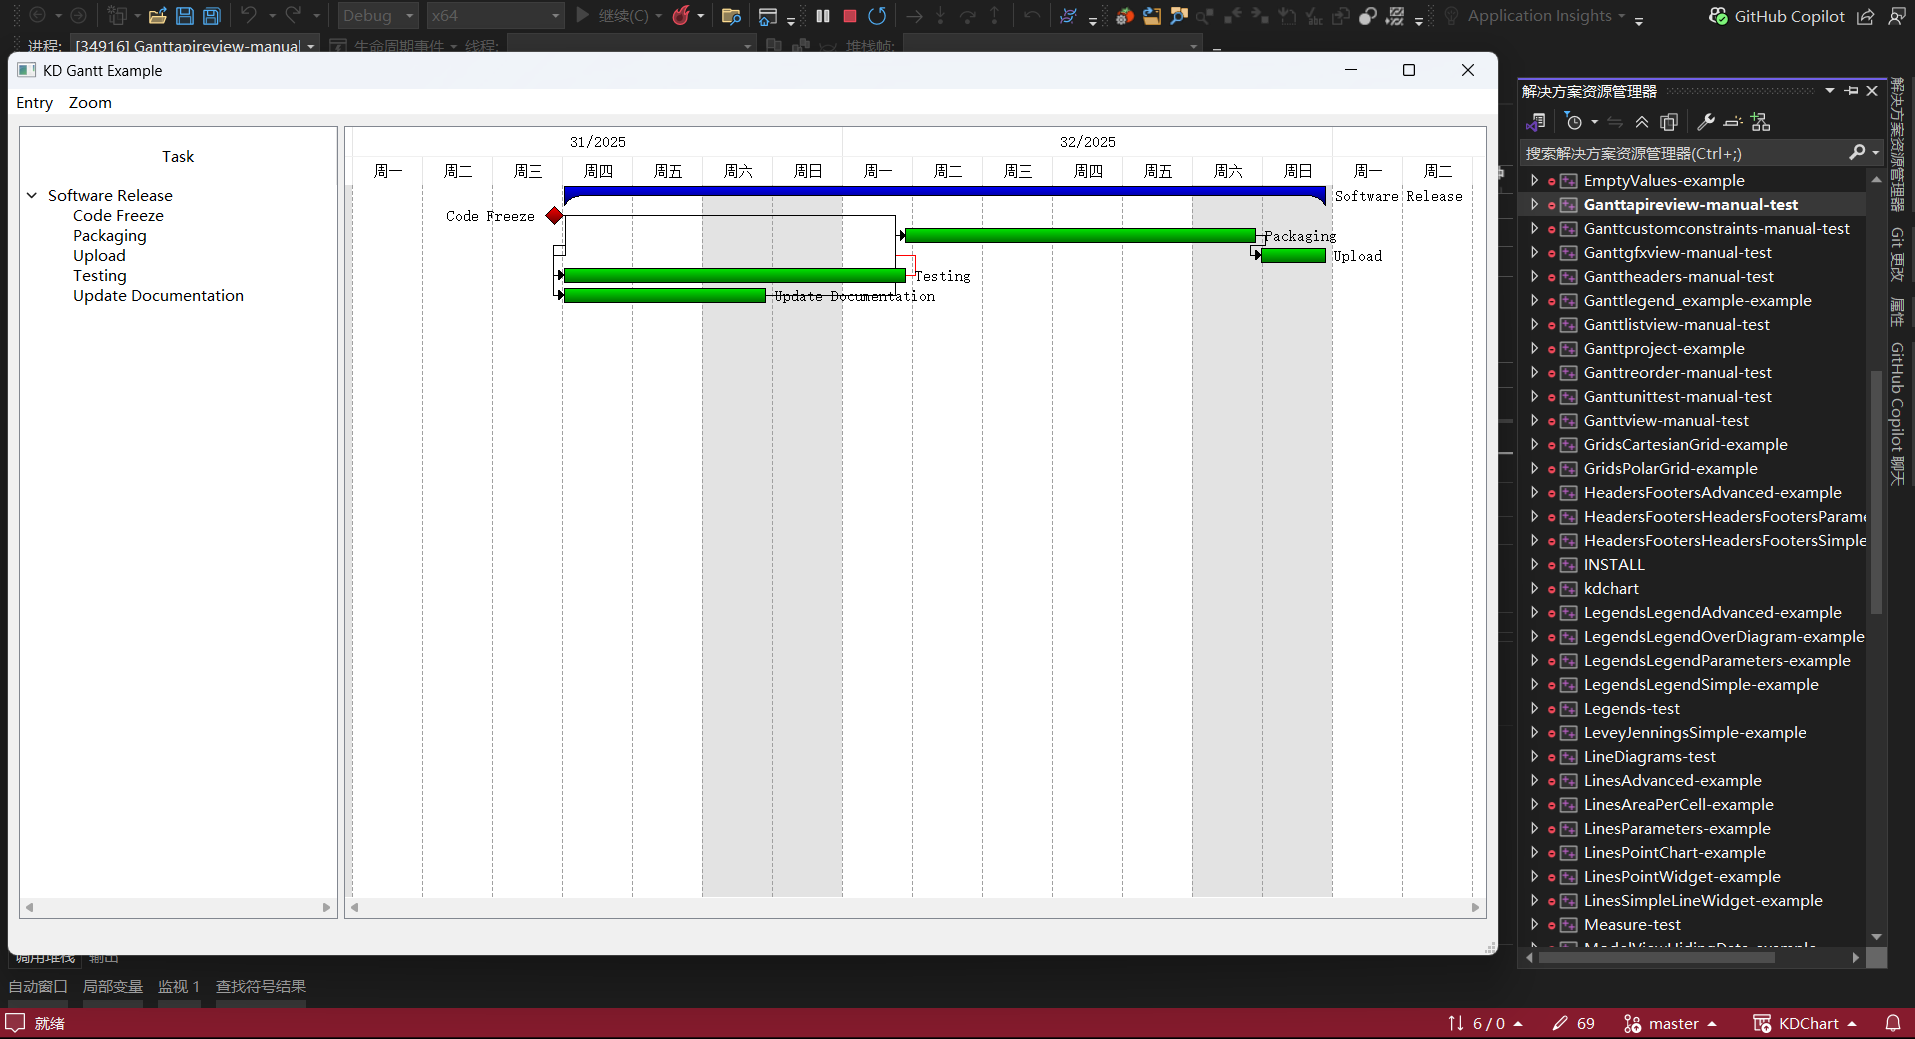This screenshot has width=1915, height=1039.
Task: Pin the Solution Explorer panel with auto-hide icon
Action: coord(1851,91)
